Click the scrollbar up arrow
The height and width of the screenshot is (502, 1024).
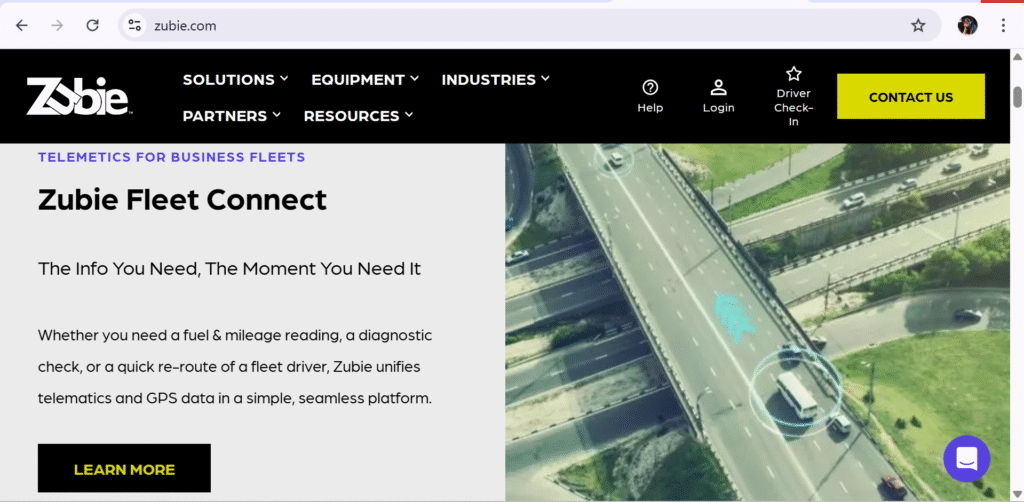(x=1017, y=57)
